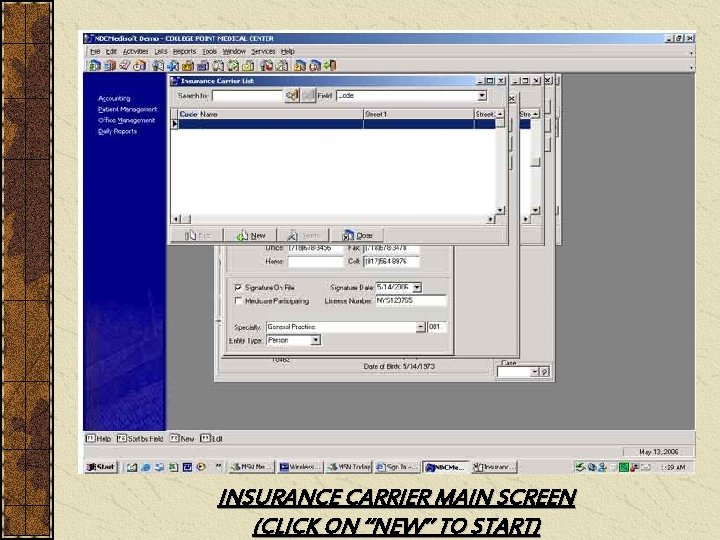Open Address List pale yellow toolbar icon
This screenshot has height=540, width=720.
[248, 66]
